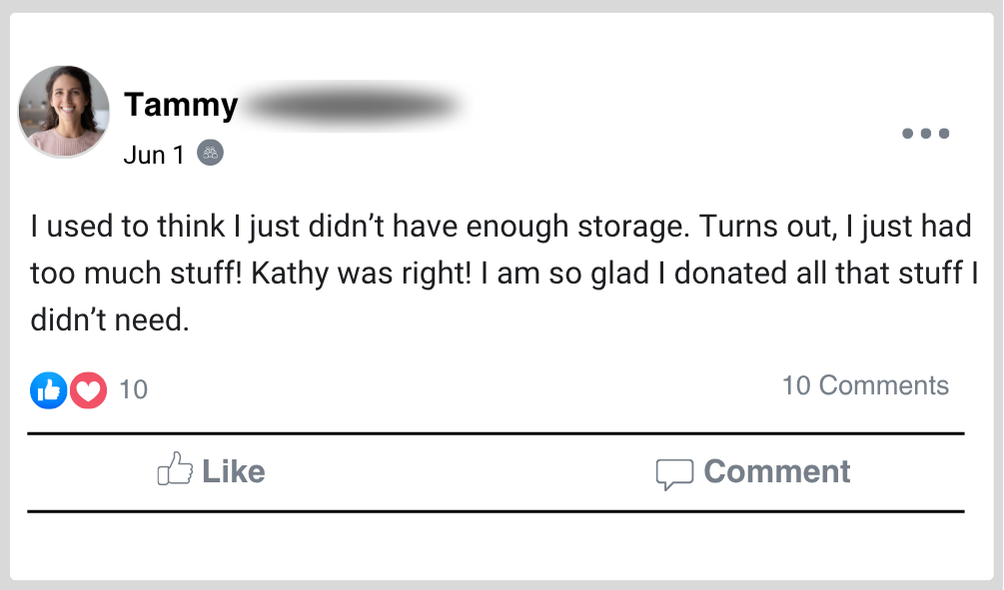Click the name Tammy in the post header

click(x=181, y=105)
